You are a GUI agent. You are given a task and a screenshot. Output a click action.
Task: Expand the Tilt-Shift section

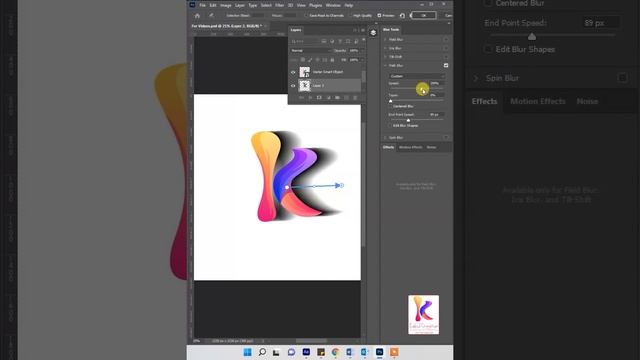[x=385, y=57]
